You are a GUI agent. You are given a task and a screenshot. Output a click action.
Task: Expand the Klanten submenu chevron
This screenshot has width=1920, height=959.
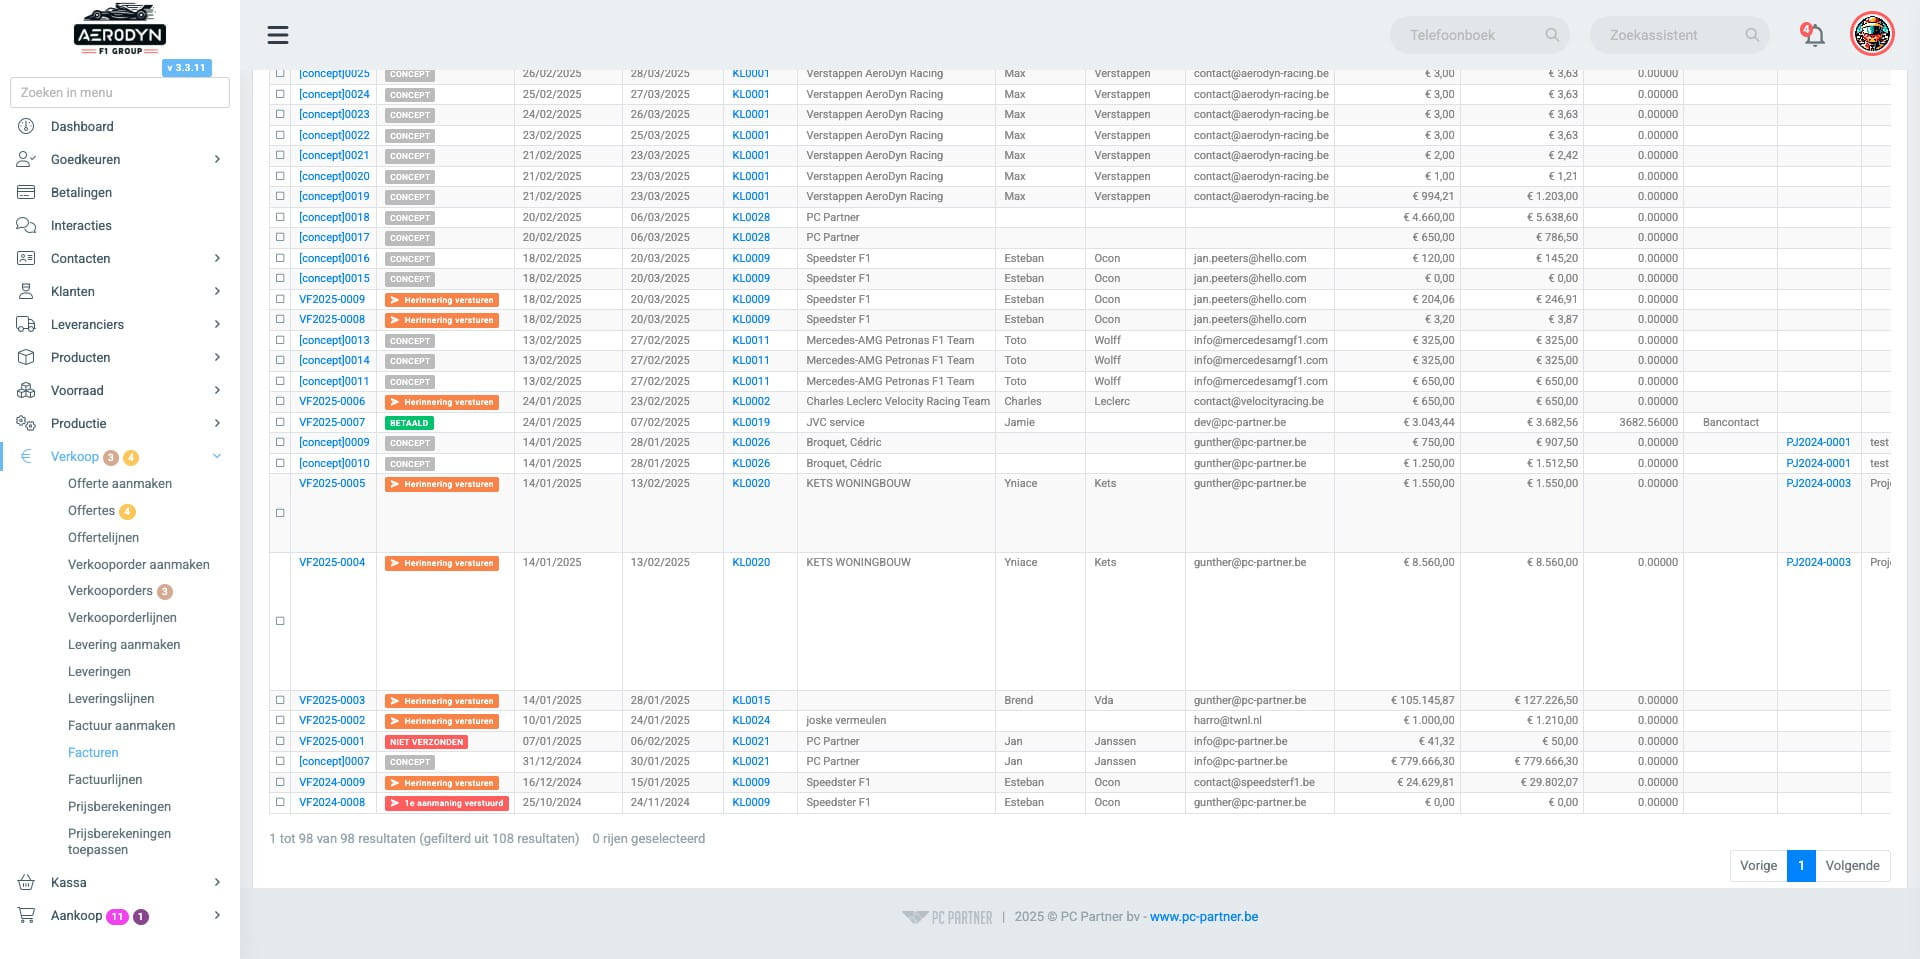point(217,292)
